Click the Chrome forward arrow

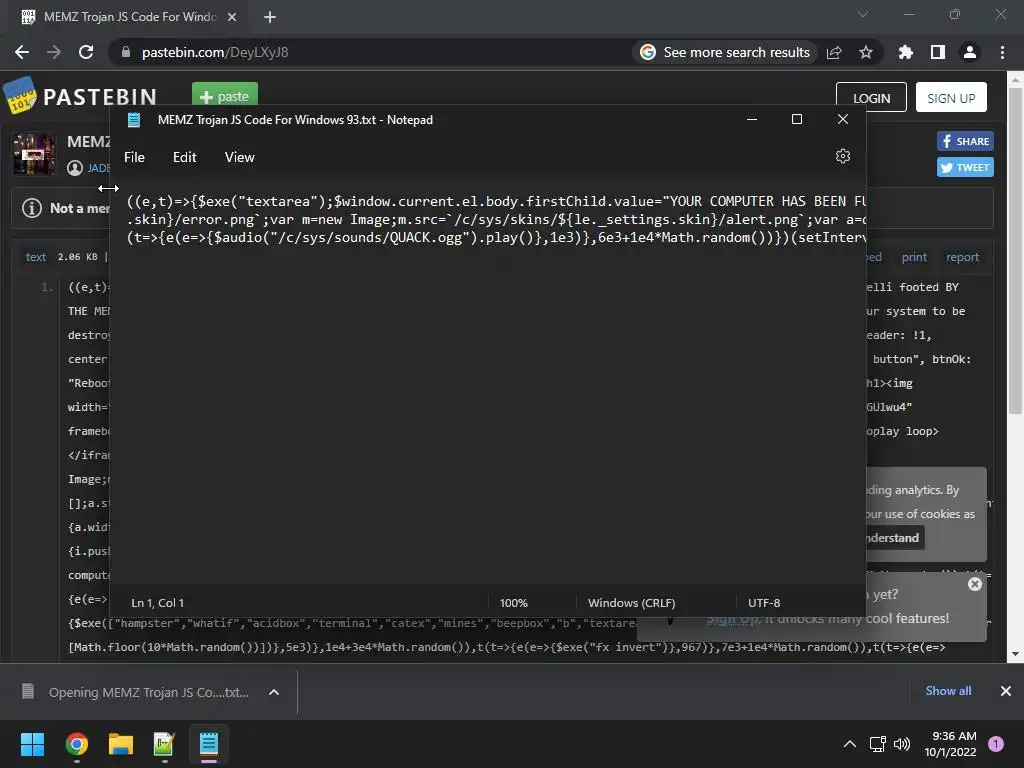click(54, 52)
